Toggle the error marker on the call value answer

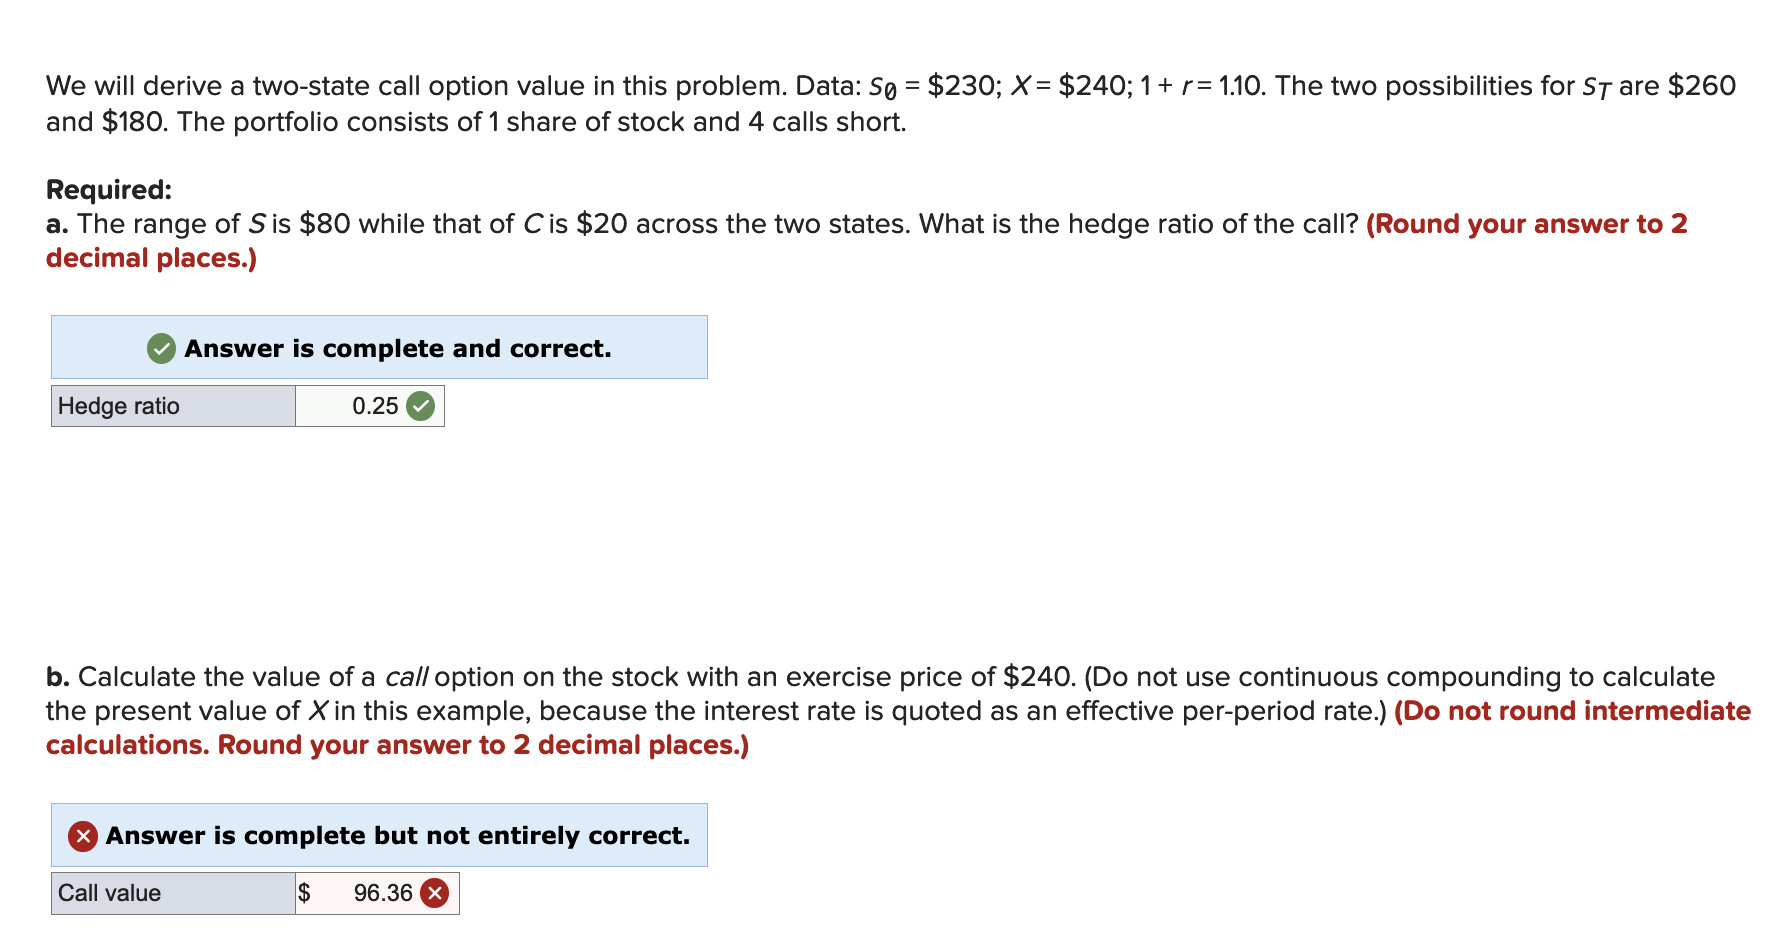click(434, 892)
